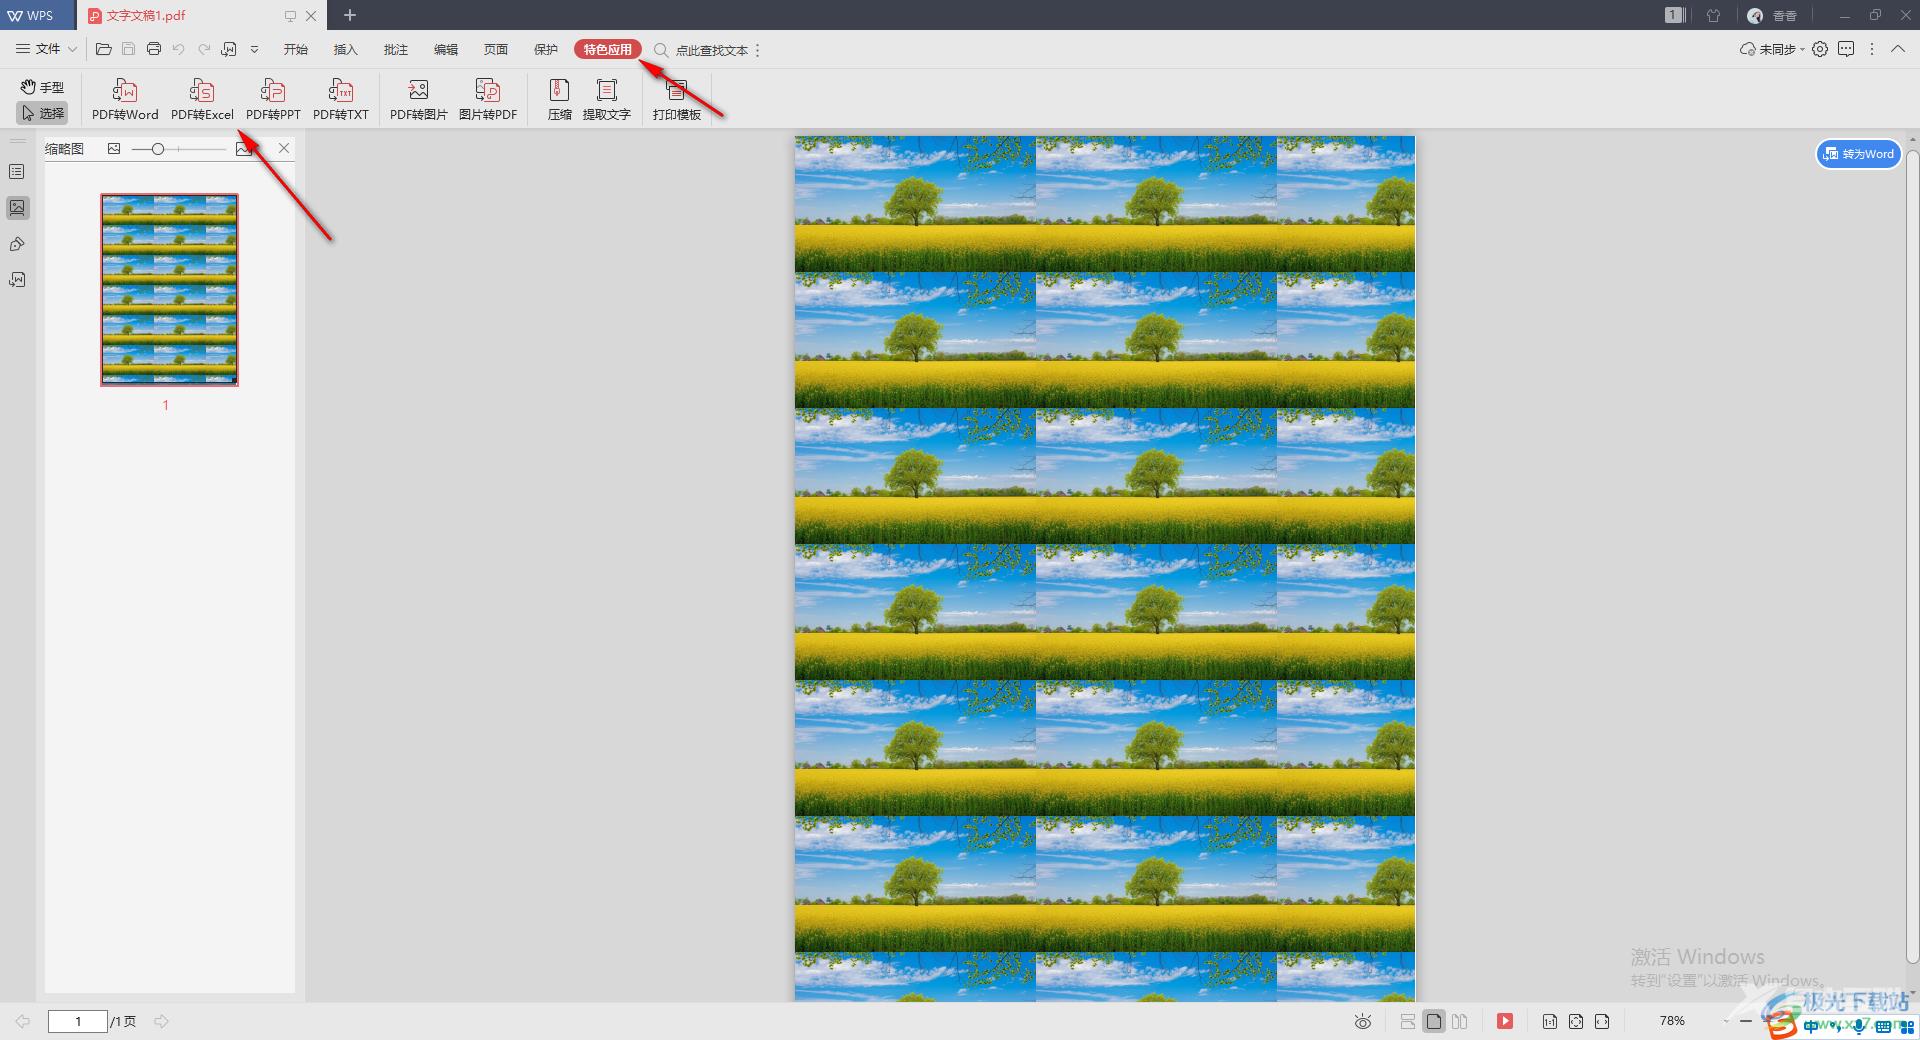This screenshot has width=1920, height=1040.
Task: Open the feedback chat bubble icon
Action: tap(1846, 49)
